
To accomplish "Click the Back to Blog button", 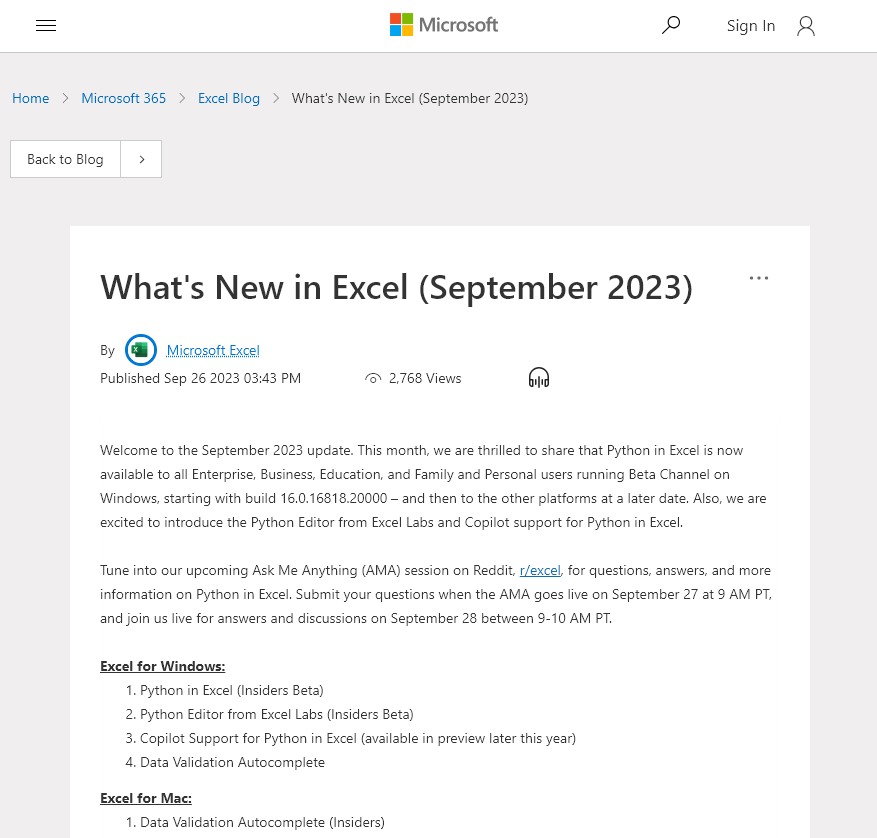I will [64, 159].
